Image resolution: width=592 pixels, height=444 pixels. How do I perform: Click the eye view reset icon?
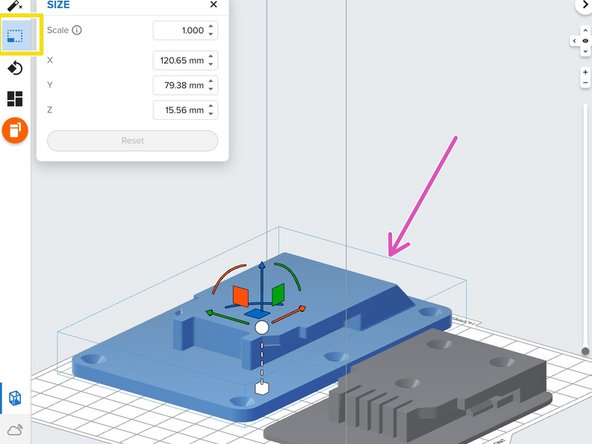[586, 41]
